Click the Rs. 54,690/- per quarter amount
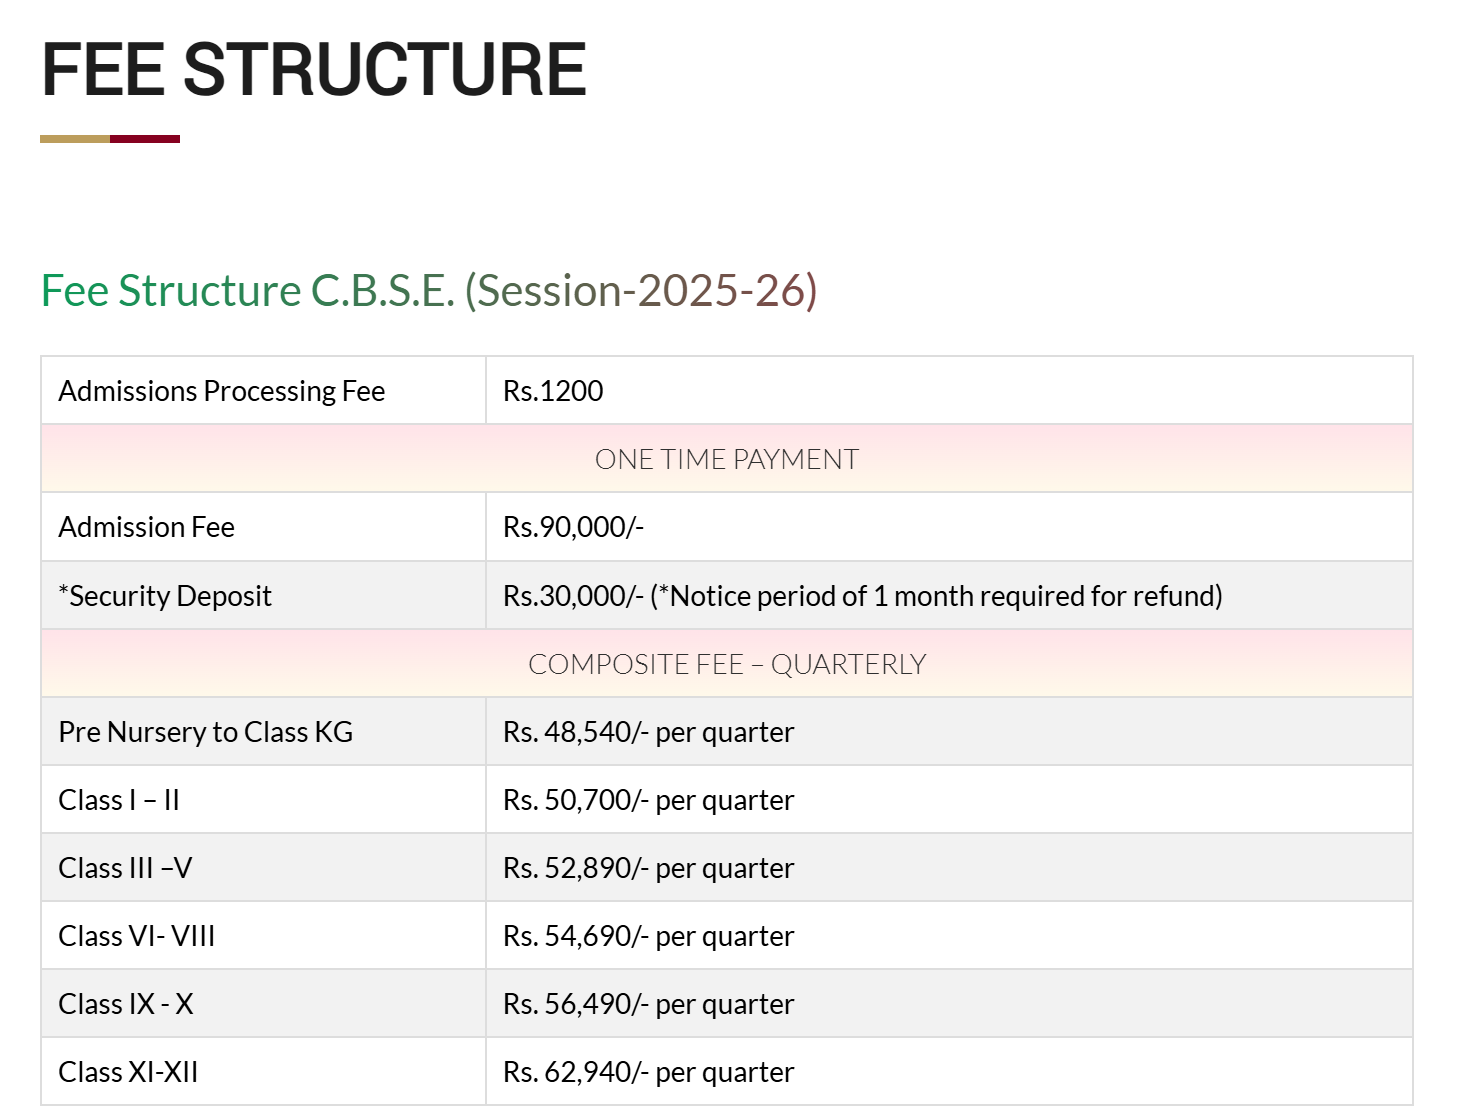The width and height of the screenshot is (1458, 1114). click(648, 936)
